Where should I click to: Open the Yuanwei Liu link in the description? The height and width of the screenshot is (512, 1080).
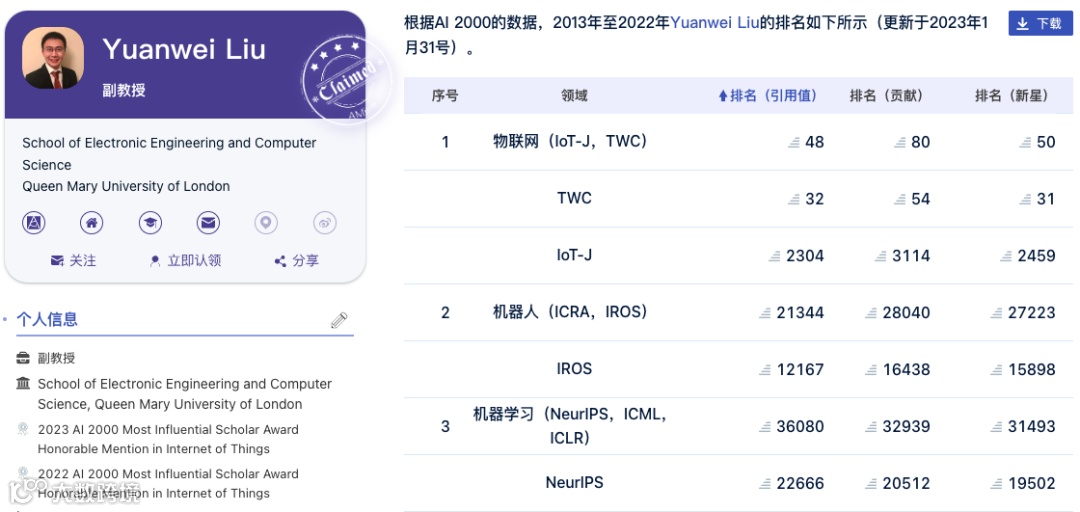click(715, 22)
